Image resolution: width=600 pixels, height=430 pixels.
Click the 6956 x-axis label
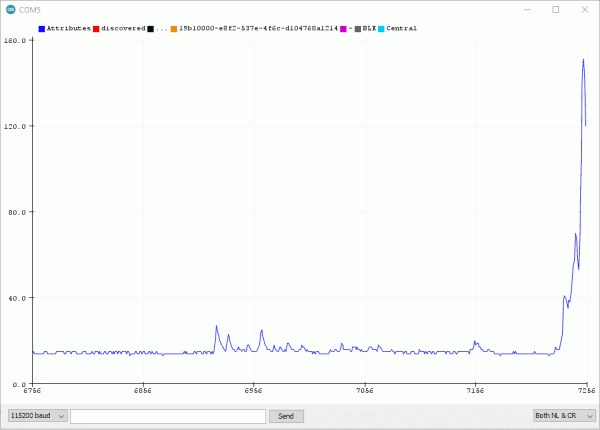[253, 390]
